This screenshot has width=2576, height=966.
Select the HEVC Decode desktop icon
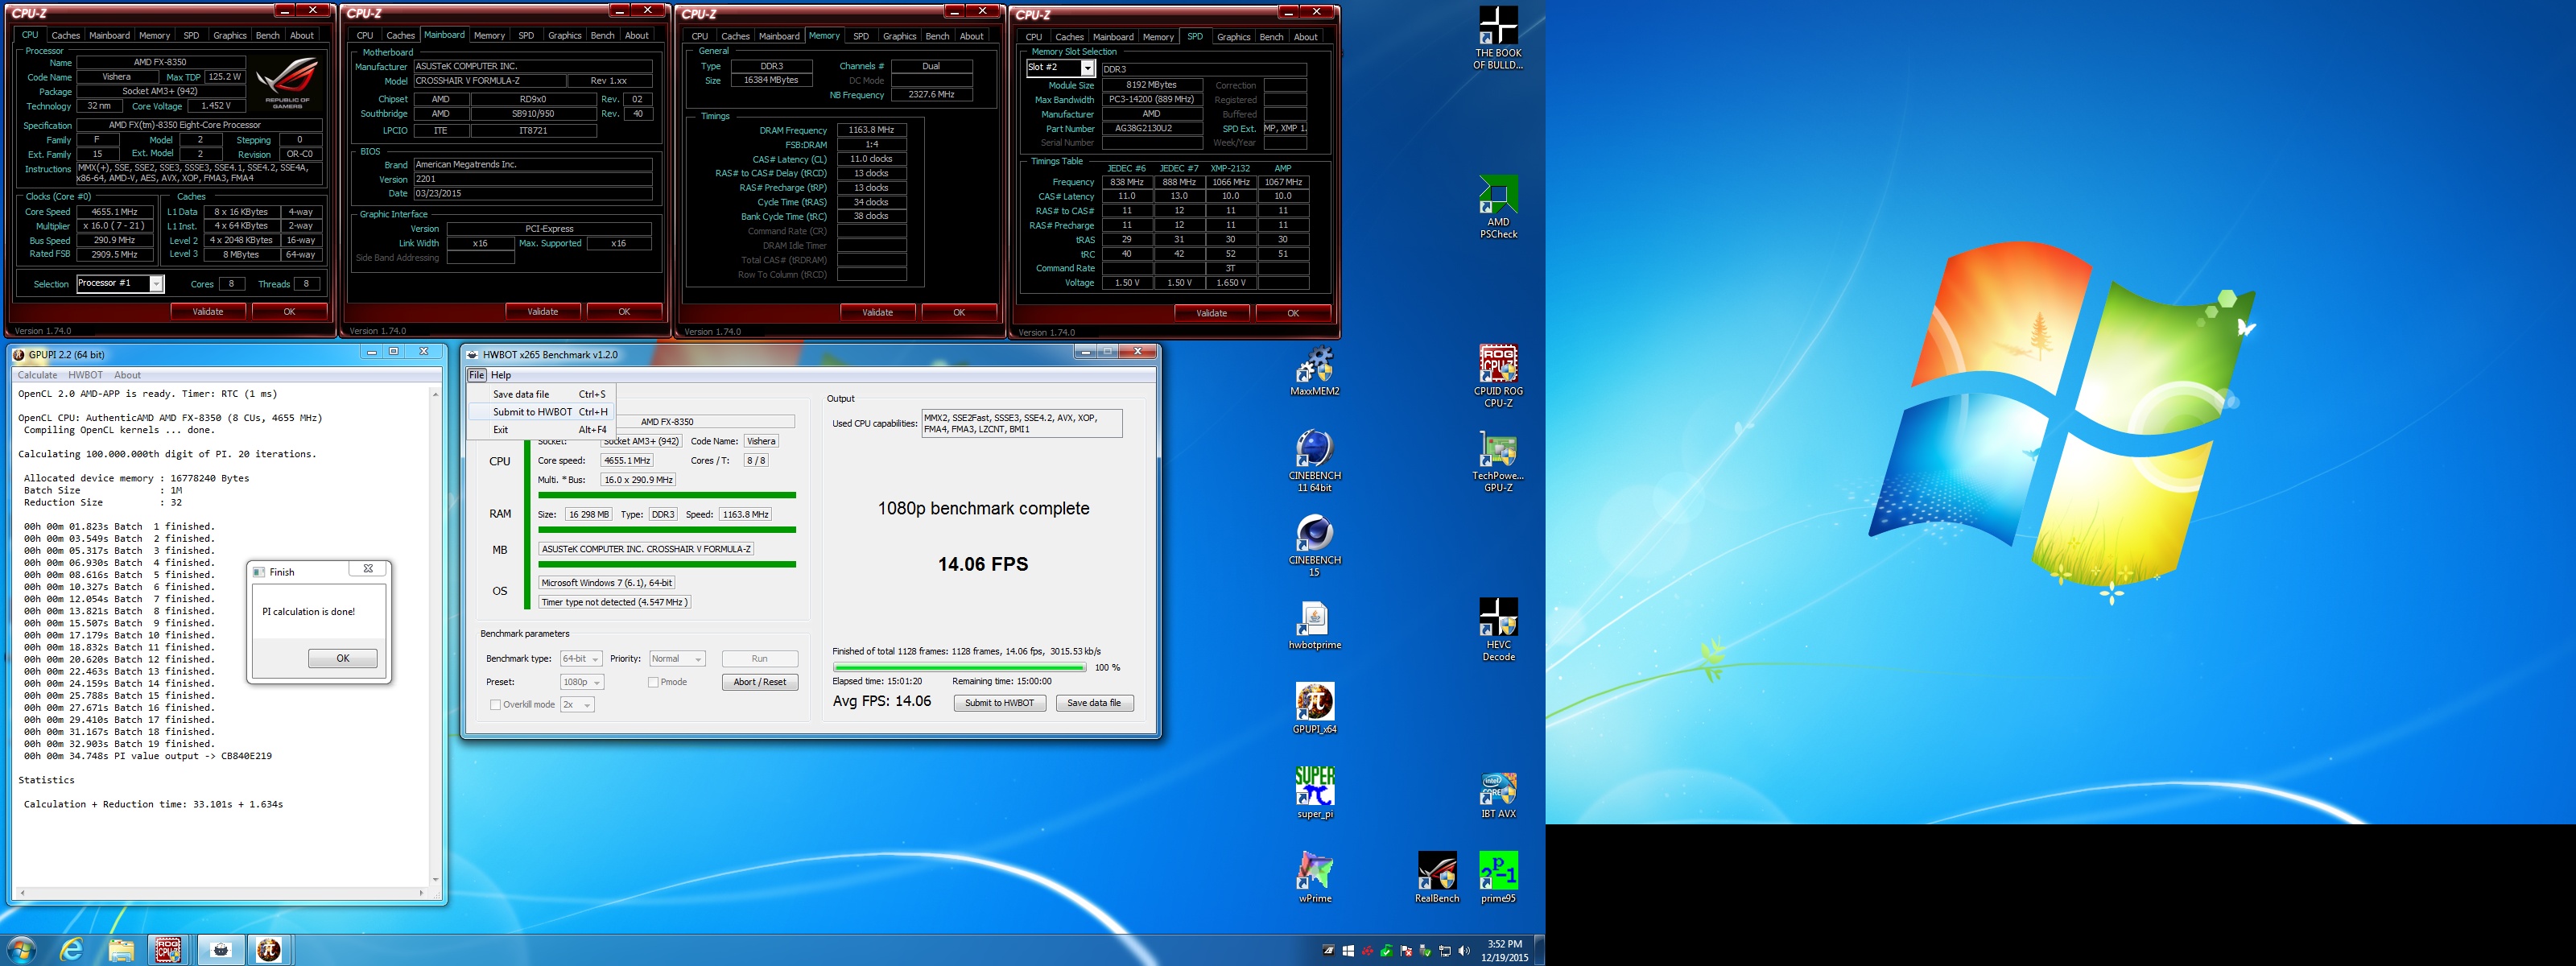point(1497,630)
